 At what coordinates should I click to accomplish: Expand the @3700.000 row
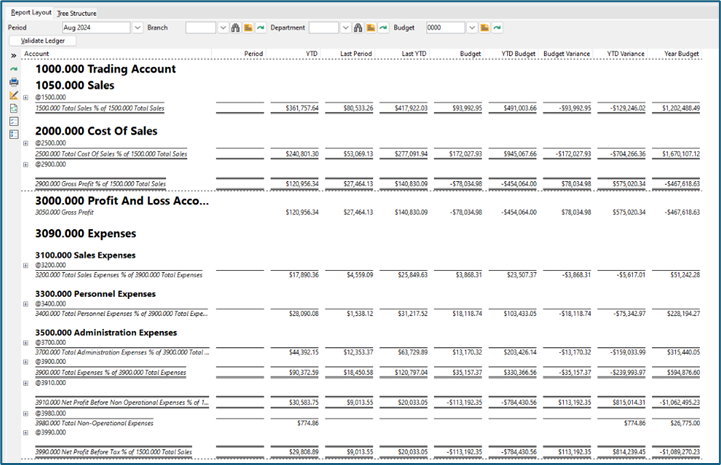26,343
